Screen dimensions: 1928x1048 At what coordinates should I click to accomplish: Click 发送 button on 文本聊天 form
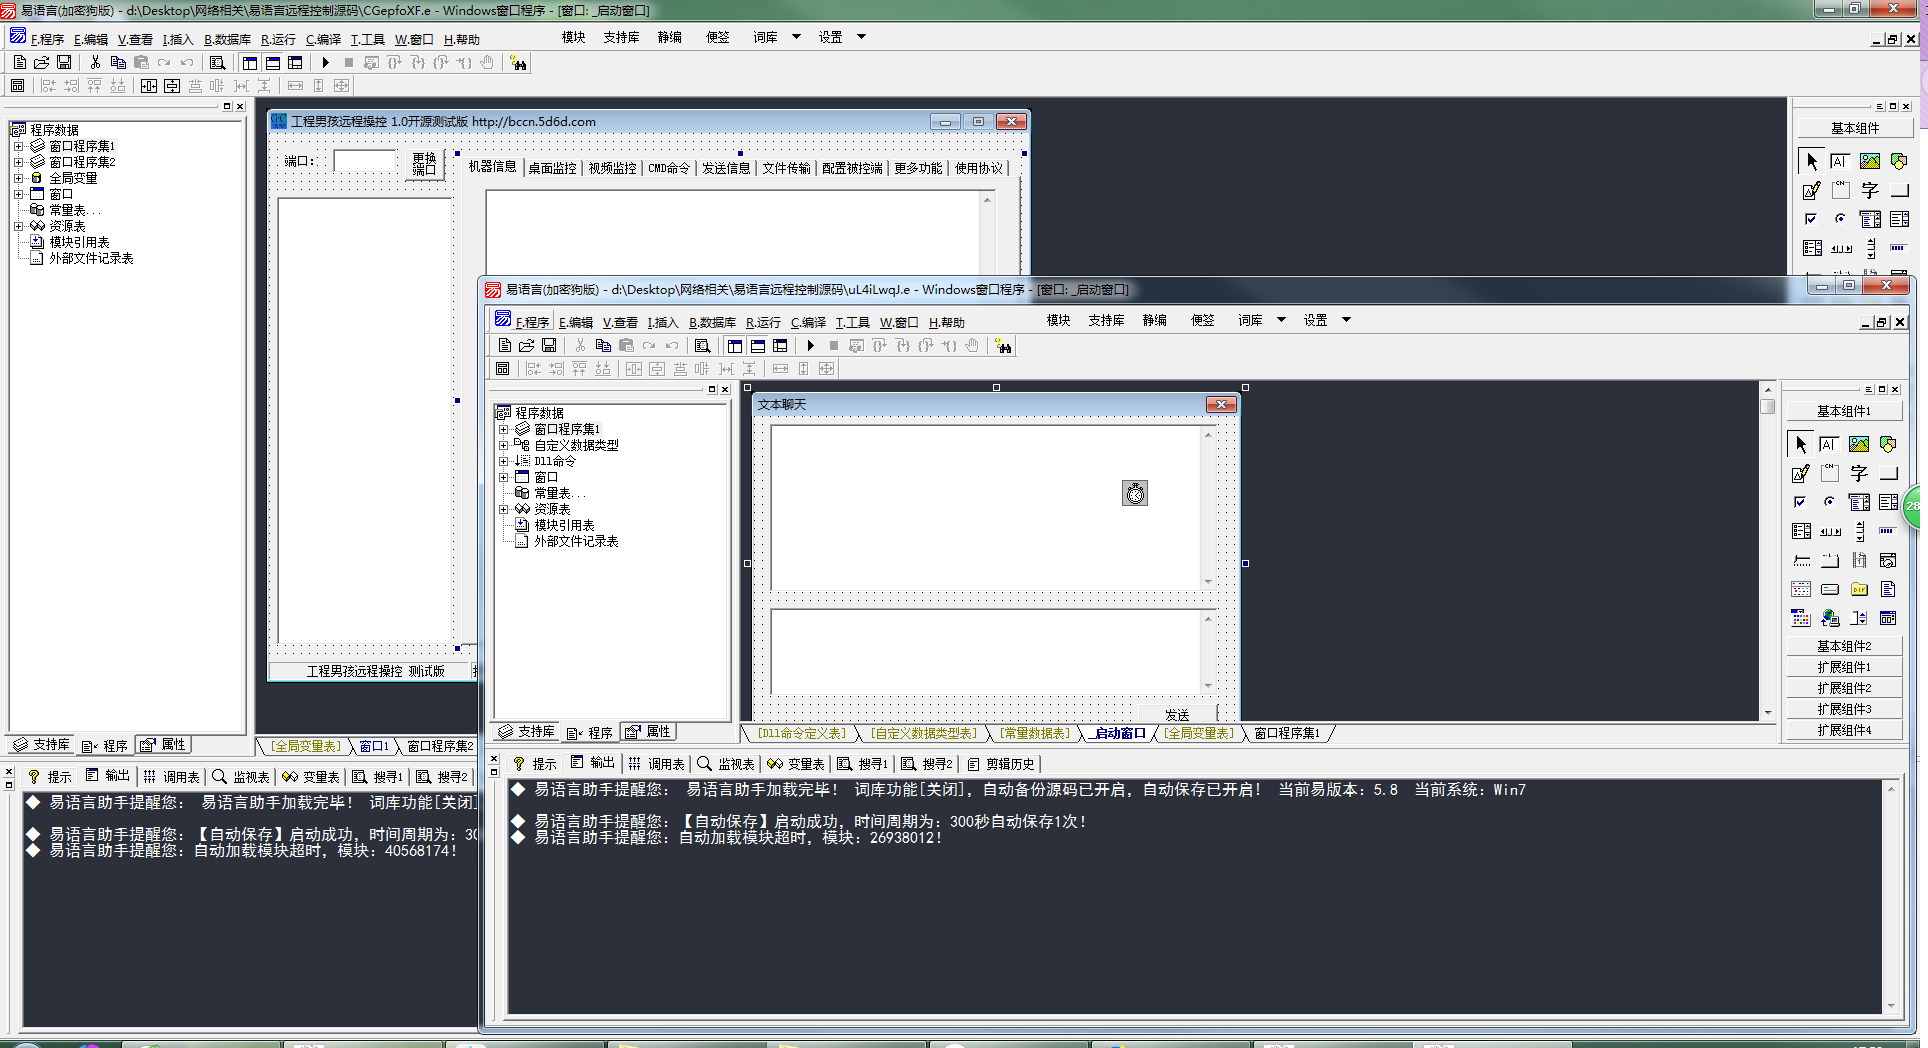1177,715
